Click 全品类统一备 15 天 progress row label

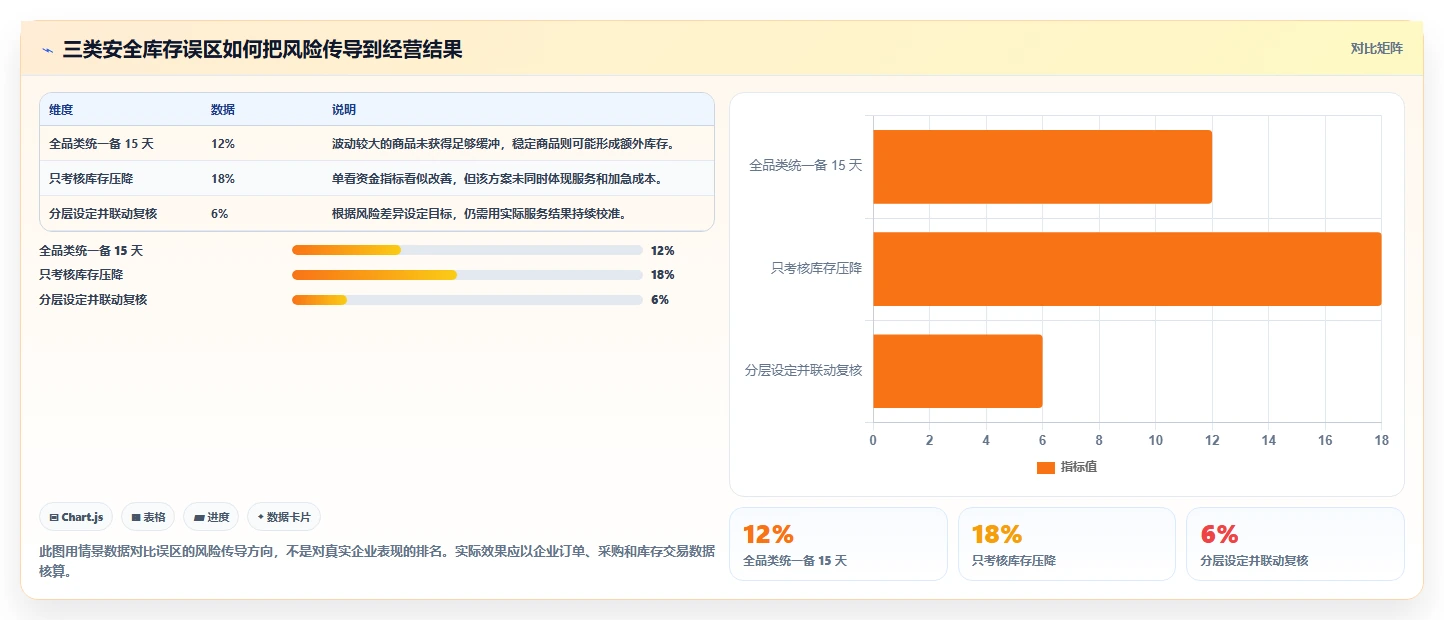click(91, 250)
